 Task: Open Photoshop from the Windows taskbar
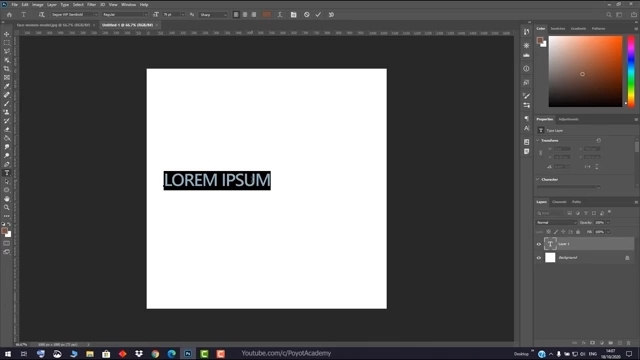(188, 353)
